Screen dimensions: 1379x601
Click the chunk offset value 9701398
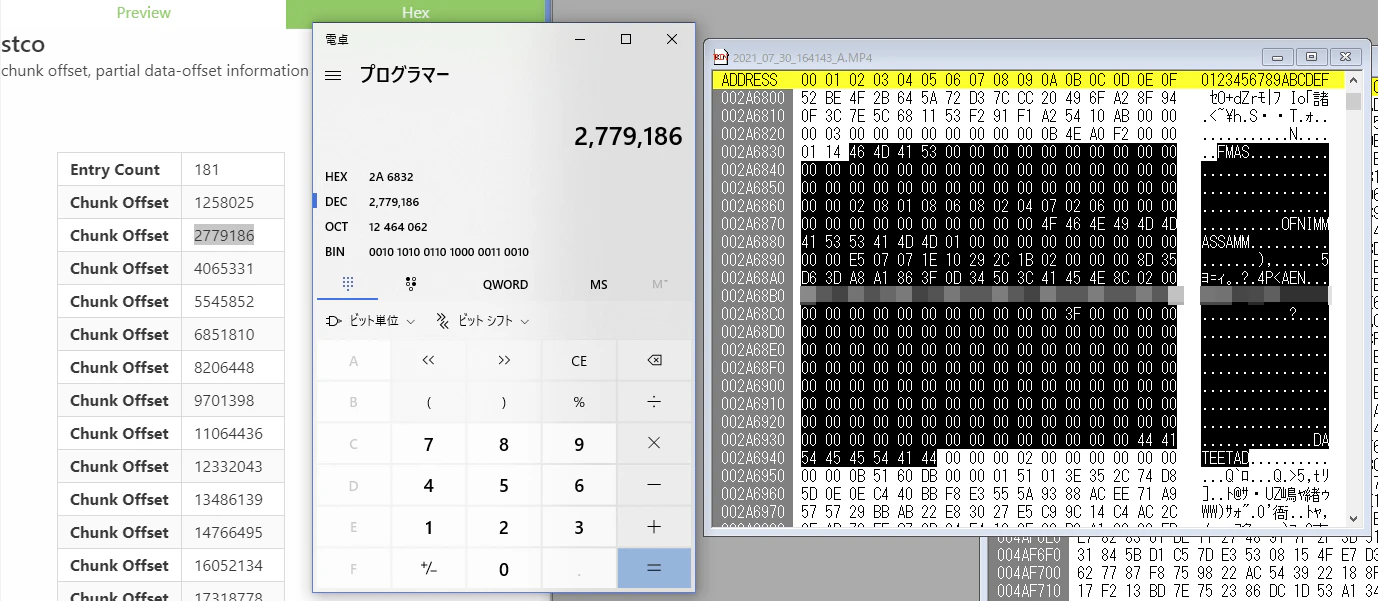[224, 400]
